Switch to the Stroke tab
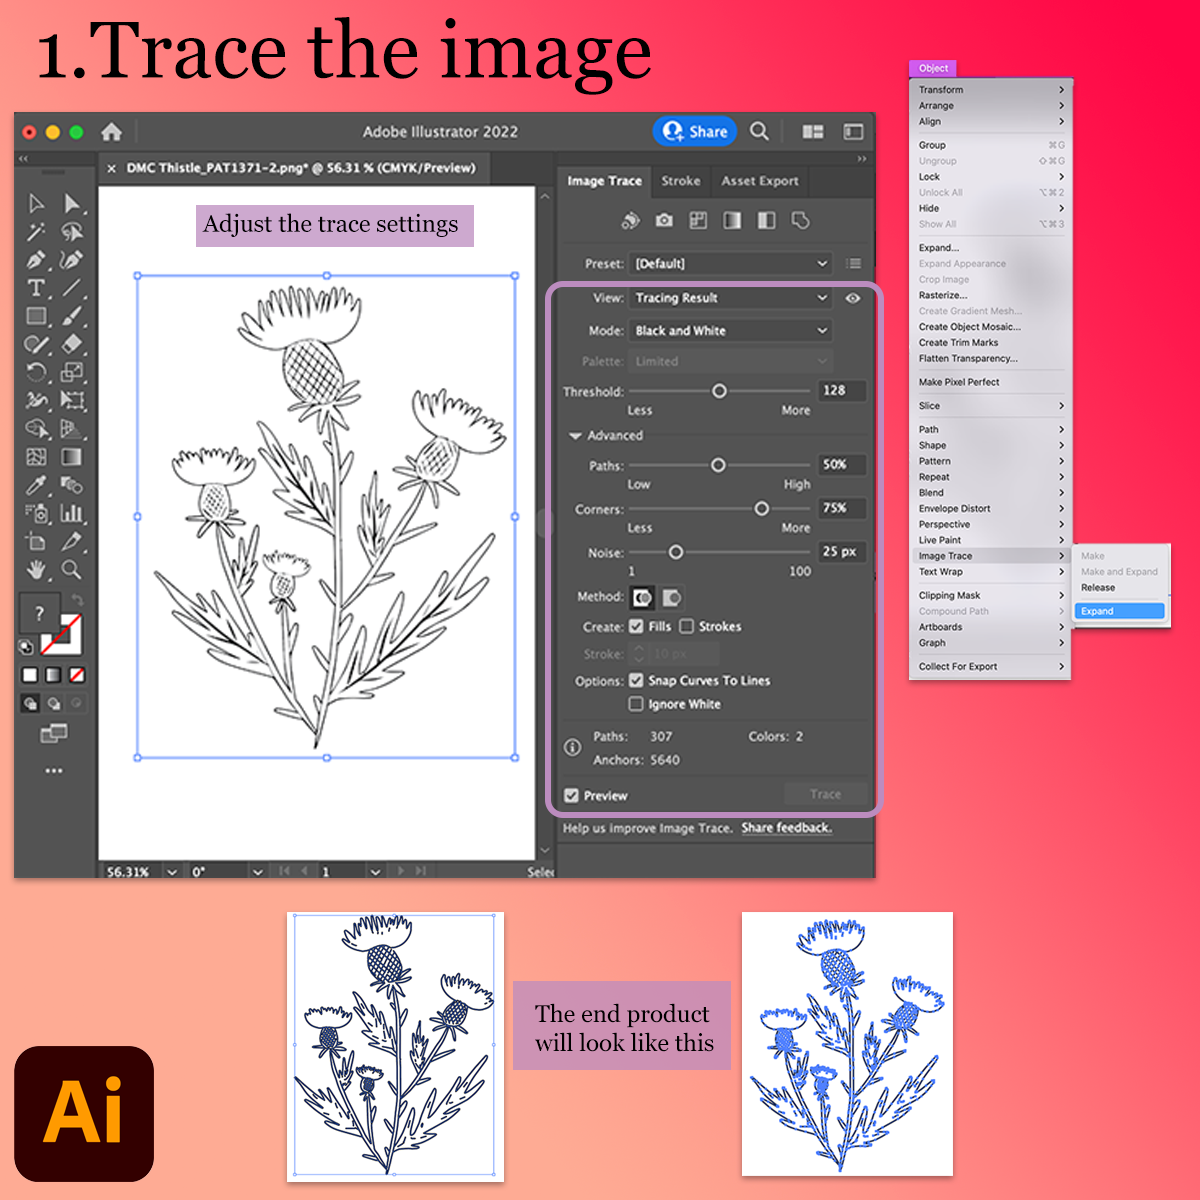The height and width of the screenshot is (1200, 1200). tap(681, 181)
